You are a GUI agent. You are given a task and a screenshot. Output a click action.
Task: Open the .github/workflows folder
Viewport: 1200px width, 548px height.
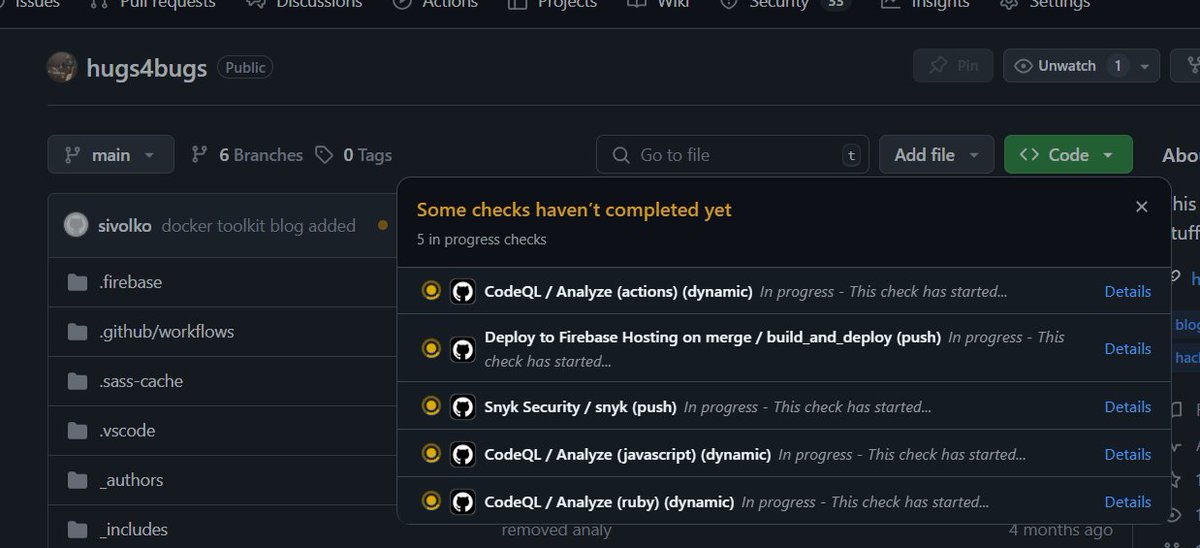(x=166, y=331)
